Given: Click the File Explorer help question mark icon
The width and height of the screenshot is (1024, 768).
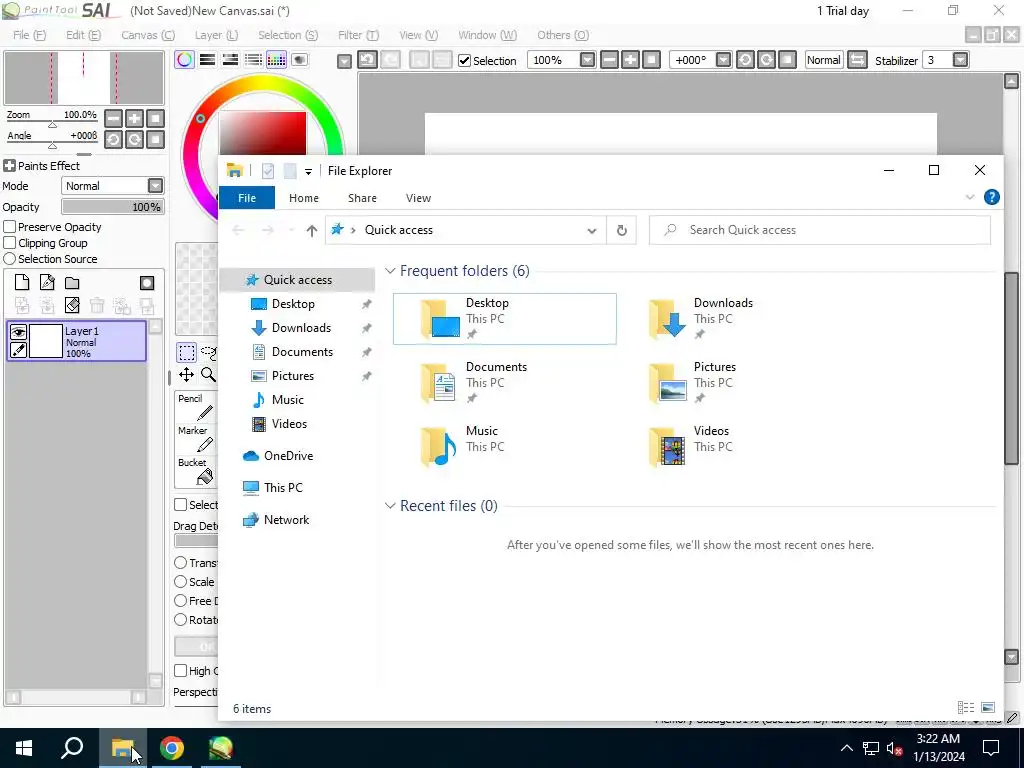Looking at the screenshot, I should 991,197.
